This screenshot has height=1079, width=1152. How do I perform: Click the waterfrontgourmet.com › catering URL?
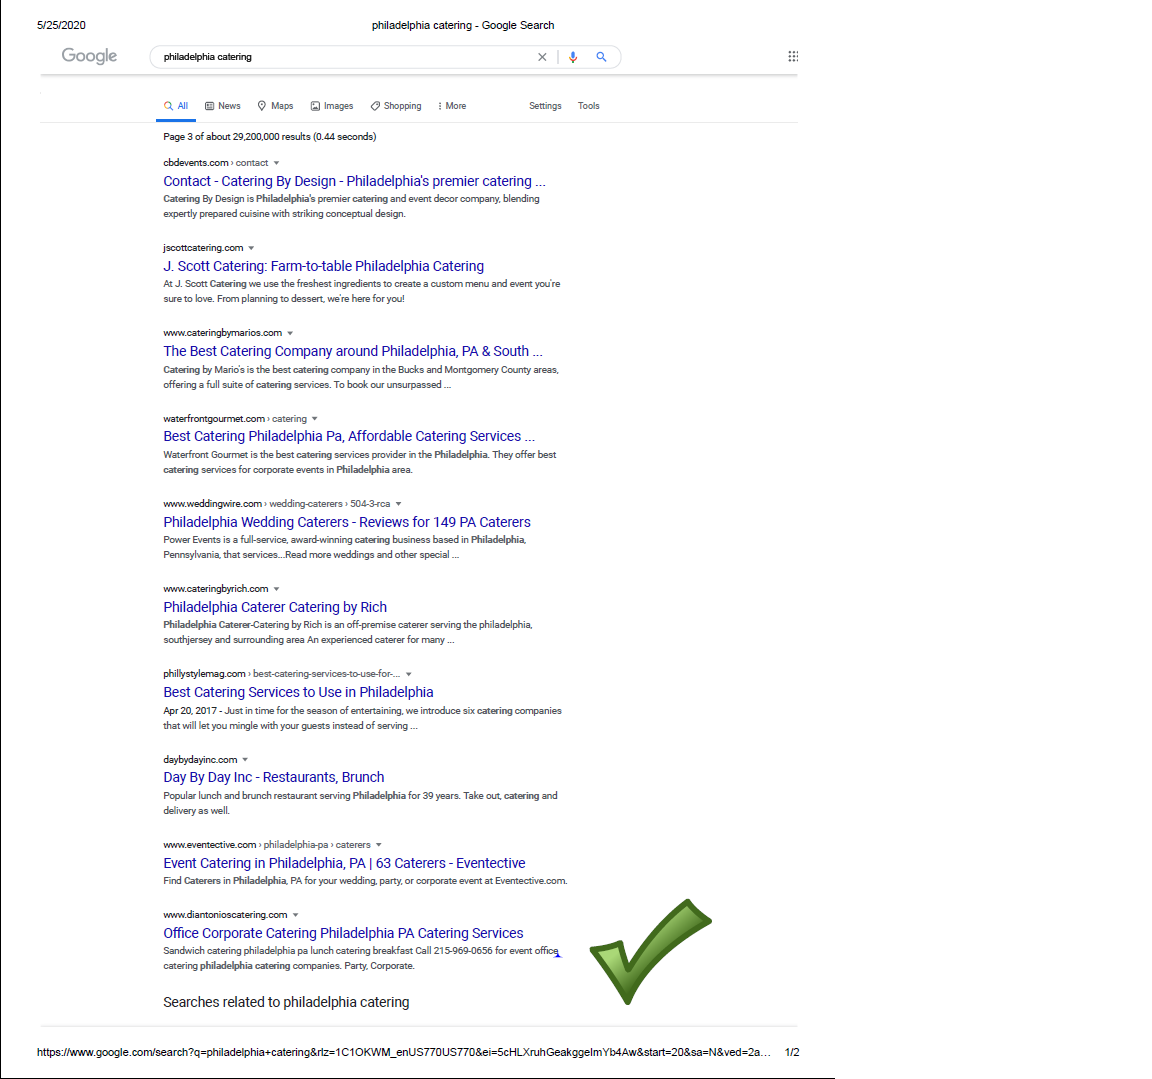tap(235, 419)
